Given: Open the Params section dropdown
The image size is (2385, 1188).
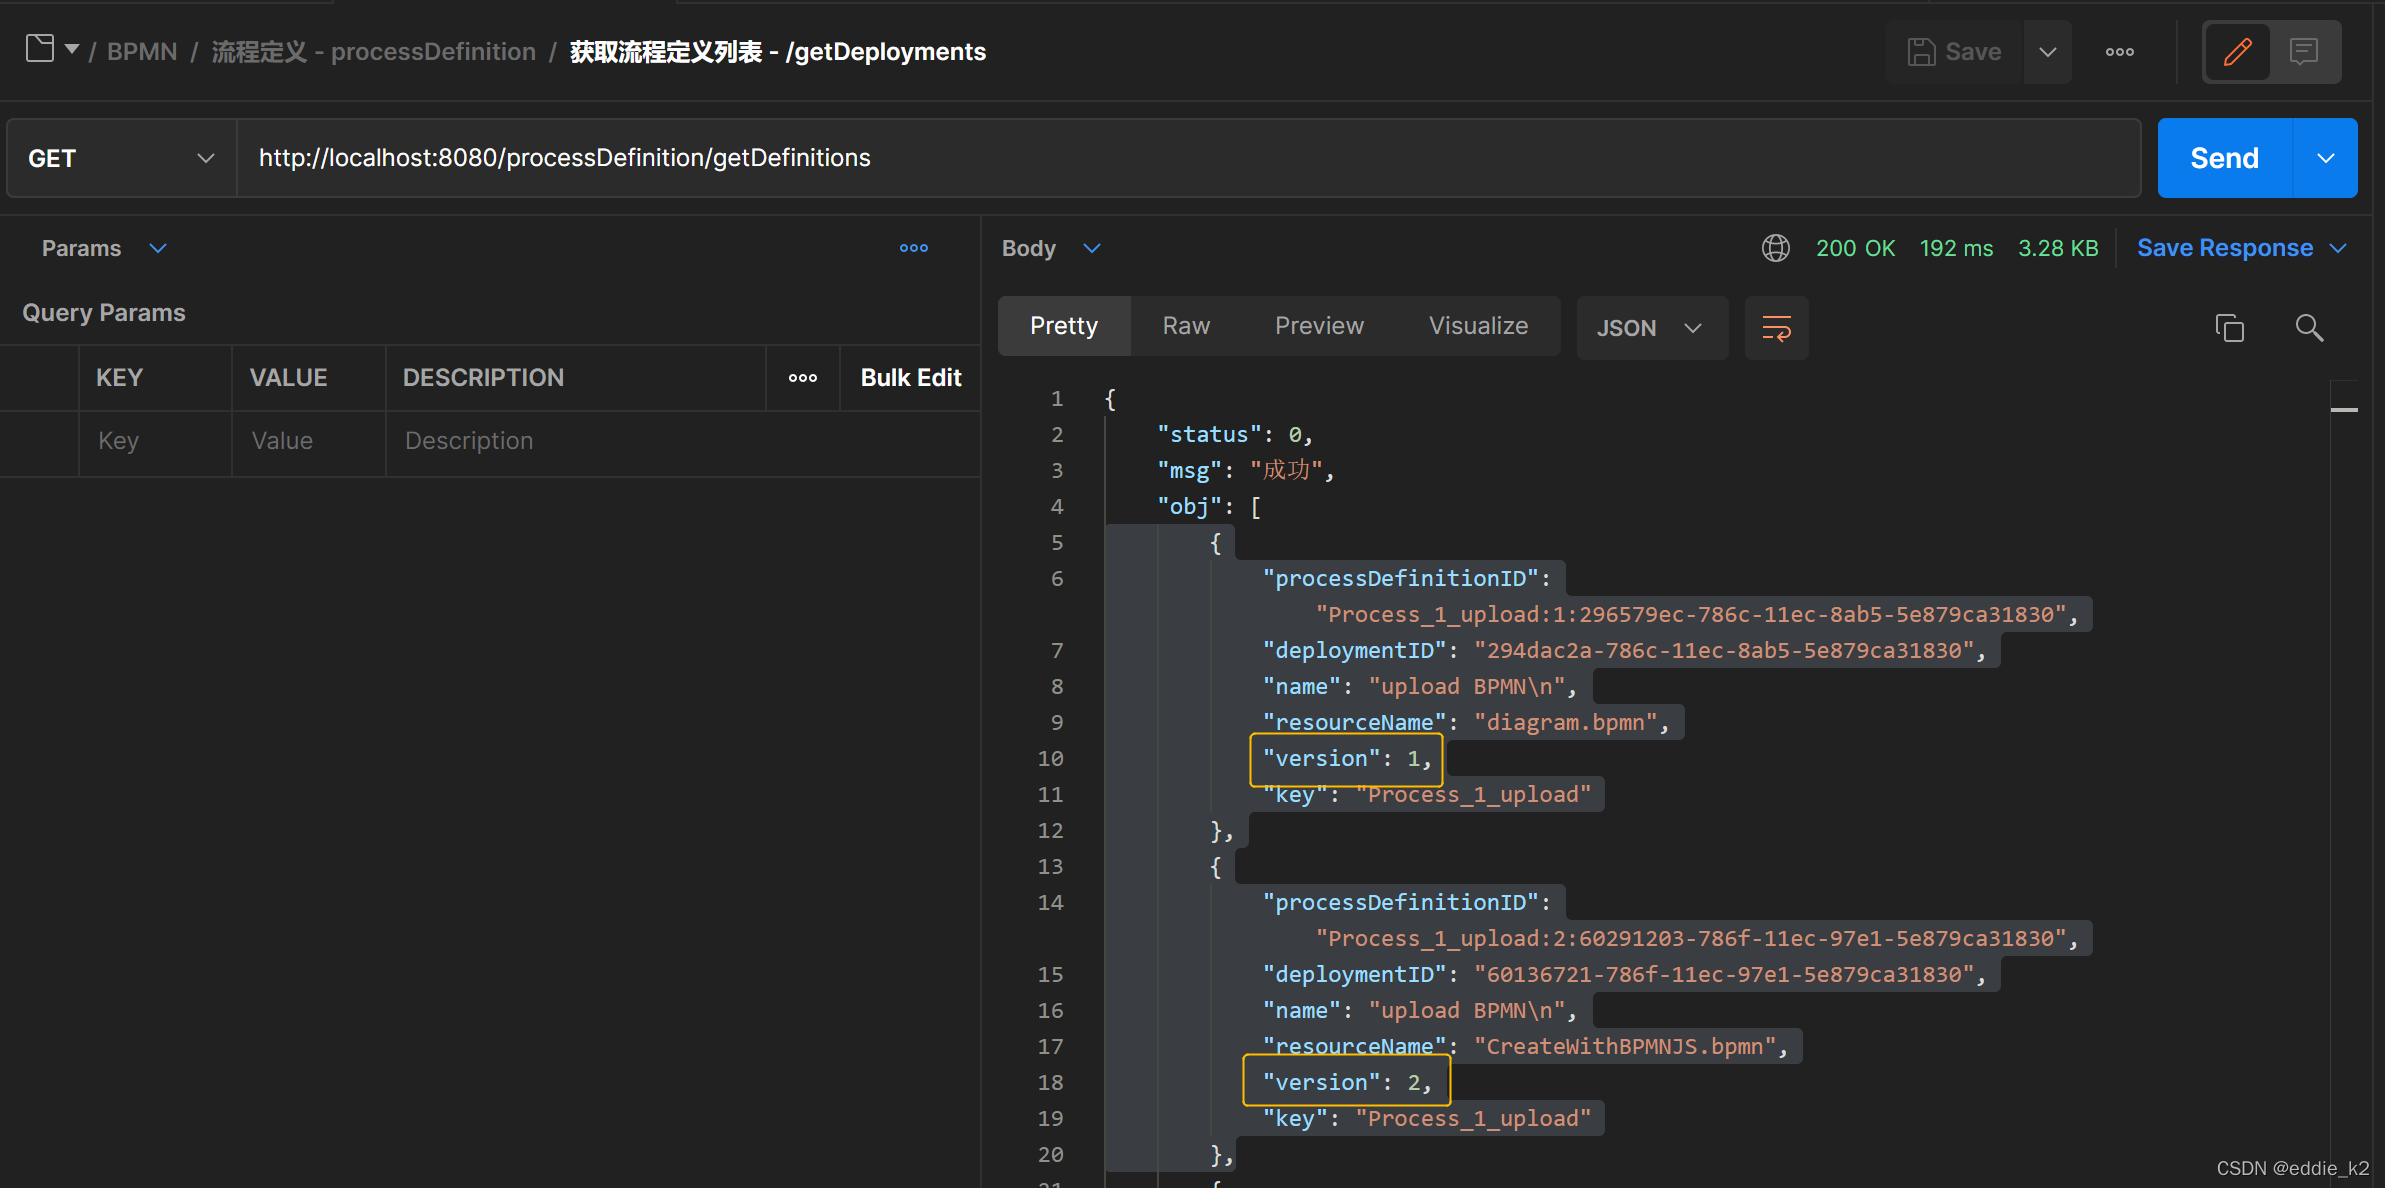Looking at the screenshot, I should pyautogui.click(x=104, y=248).
